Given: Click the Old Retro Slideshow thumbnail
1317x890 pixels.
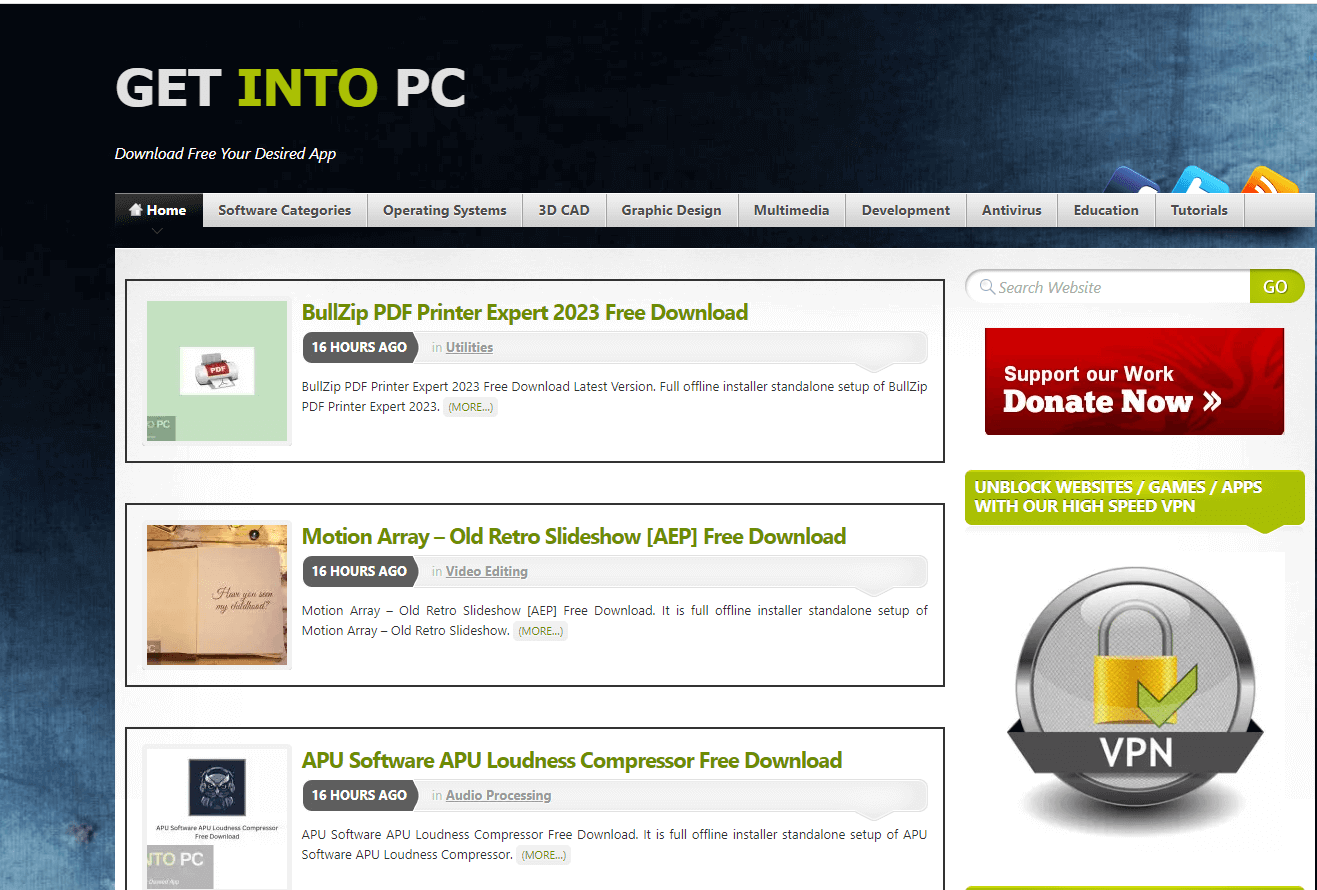Looking at the screenshot, I should [217, 595].
